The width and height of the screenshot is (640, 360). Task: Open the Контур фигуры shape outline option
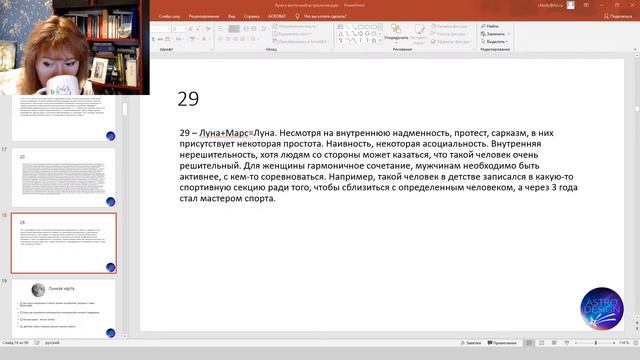451,34
